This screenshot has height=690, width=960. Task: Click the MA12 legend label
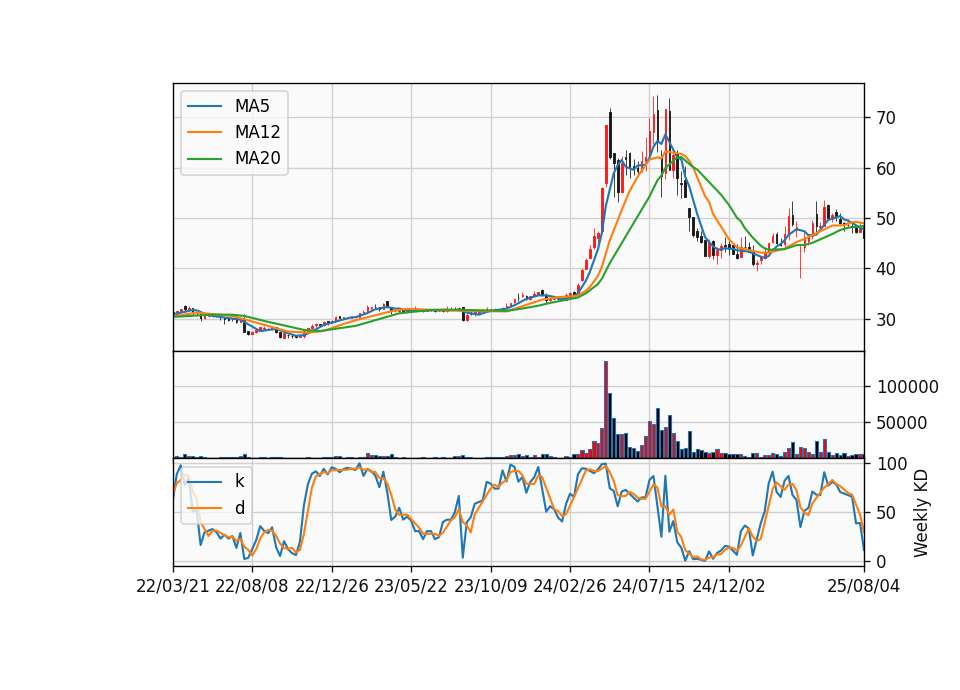[257, 132]
